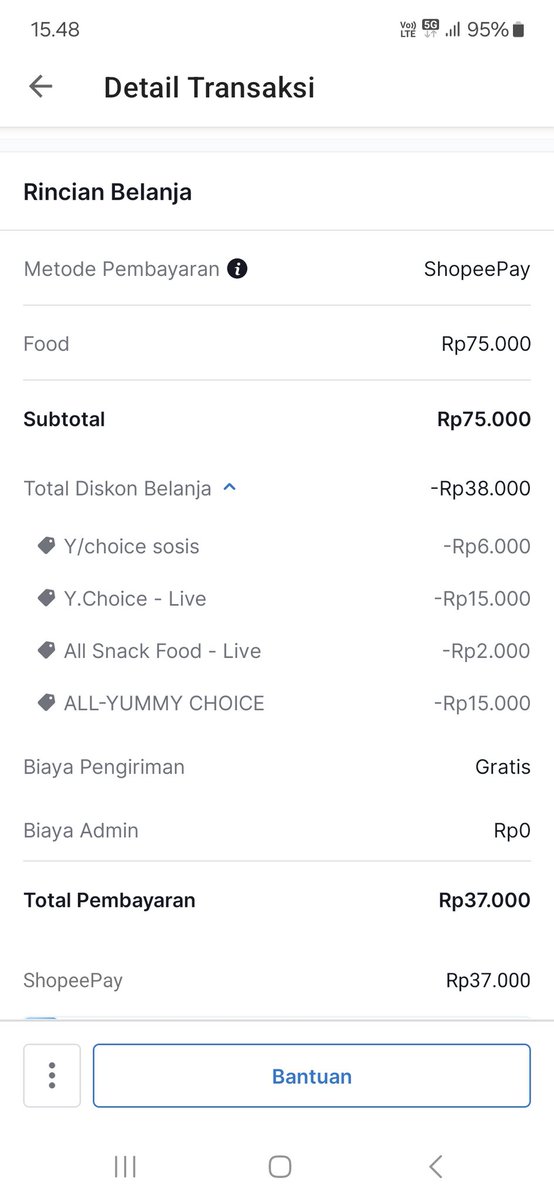The height and width of the screenshot is (1200, 554).
Task: Tap the battery status icon
Action: 518,30
